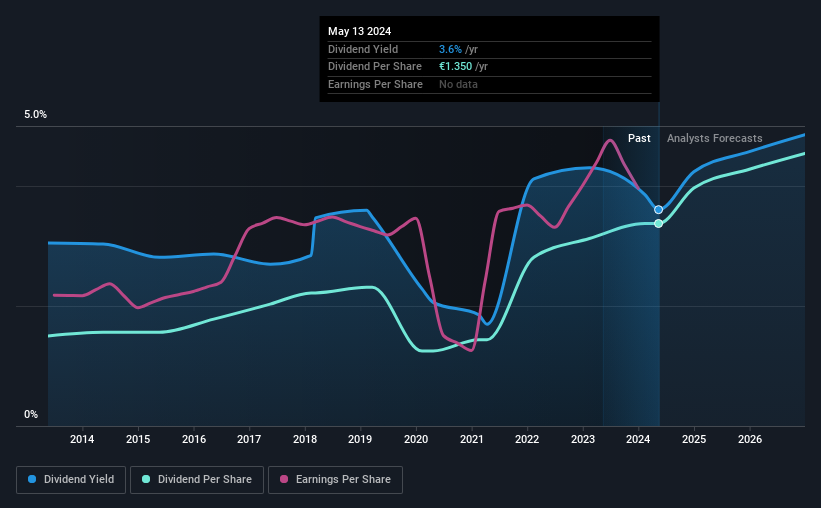This screenshot has height=508, width=821.
Task: Toggle the Earnings Per Share legend button
Action: (x=335, y=479)
